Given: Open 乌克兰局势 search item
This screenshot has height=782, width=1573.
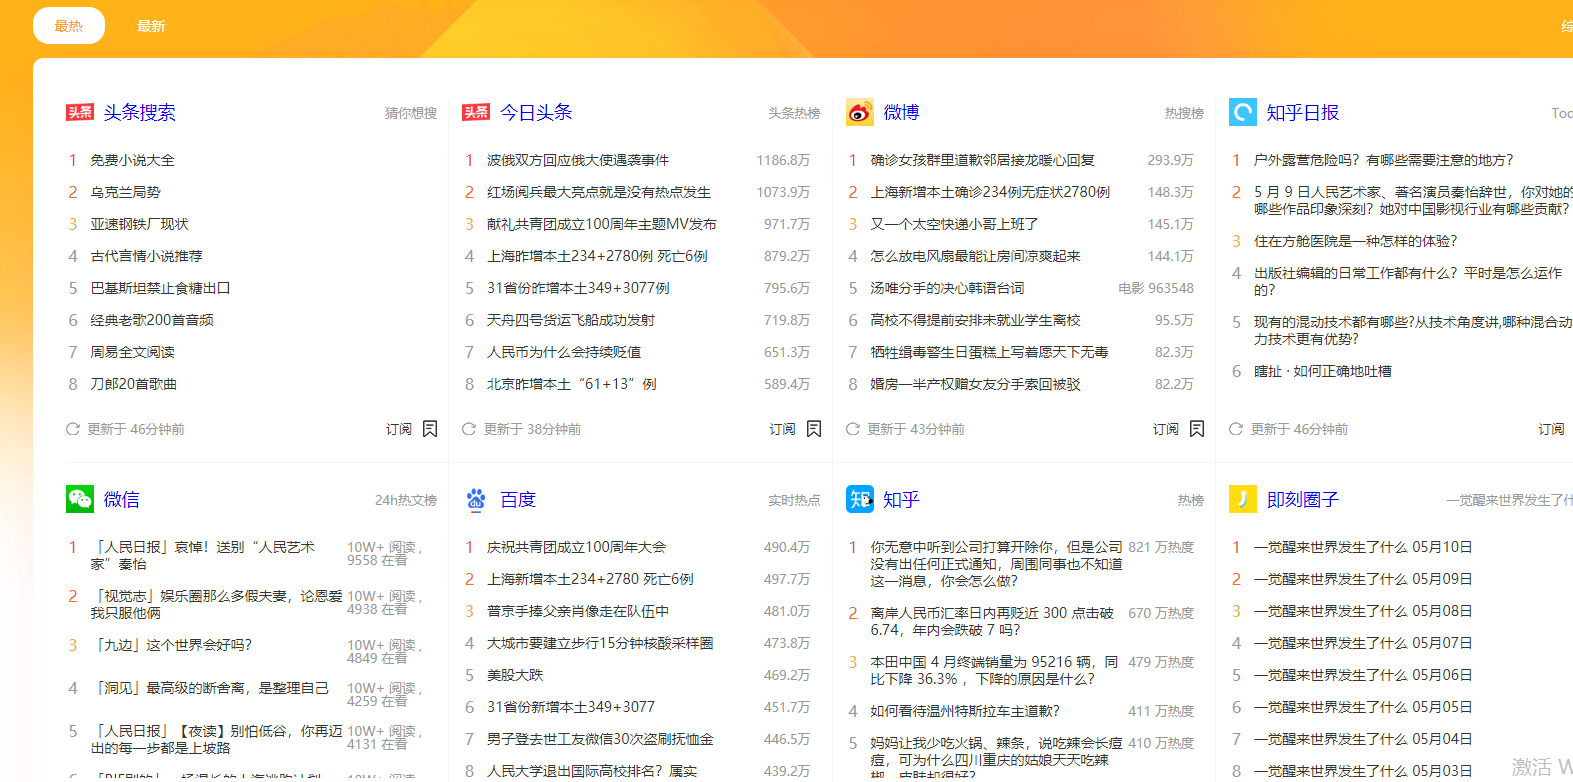Looking at the screenshot, I should point(125,192).
